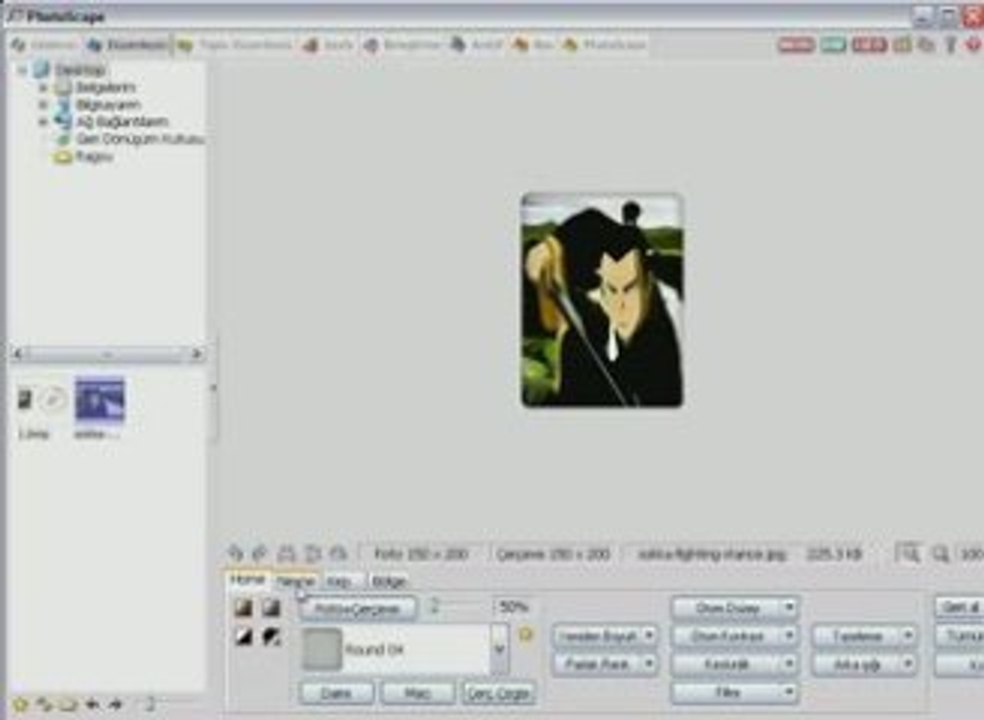Viewport: 984px width, 720px height.
Task: Open the Düzenleyici editor tab
Action: click(x=127, y=45)
